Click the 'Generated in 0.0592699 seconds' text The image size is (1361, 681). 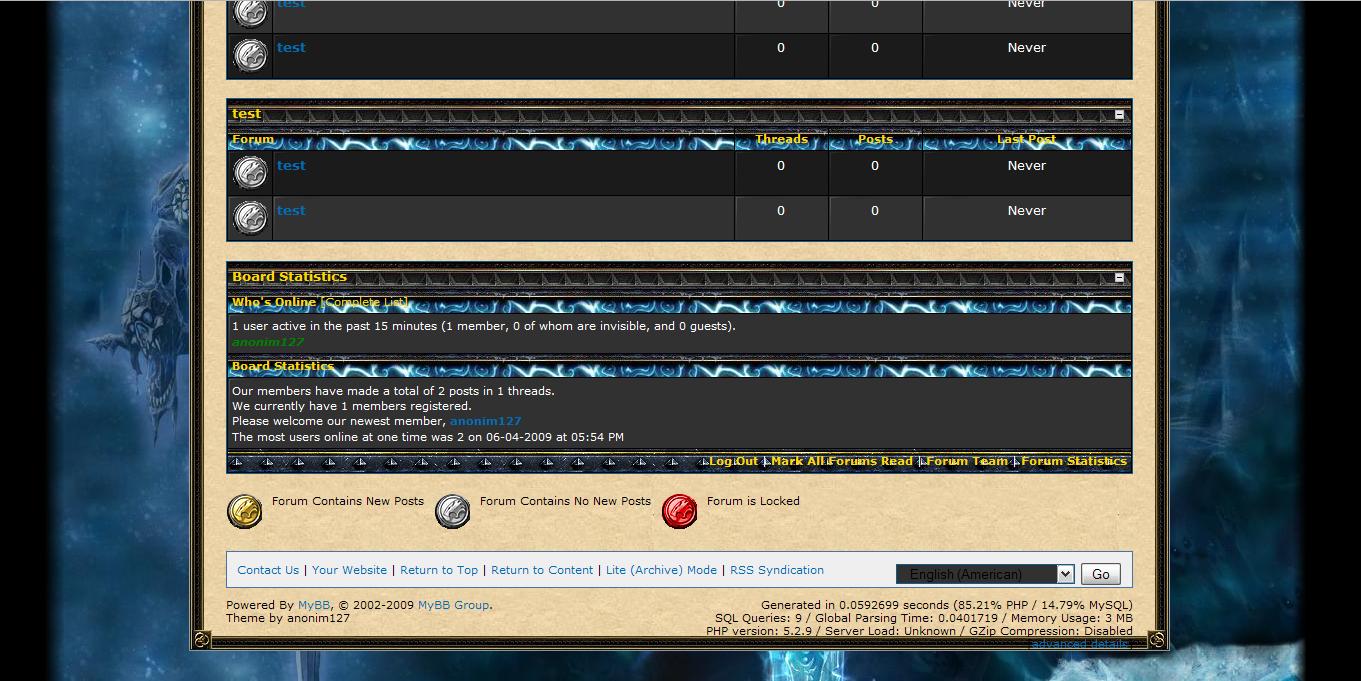(947, 605)
